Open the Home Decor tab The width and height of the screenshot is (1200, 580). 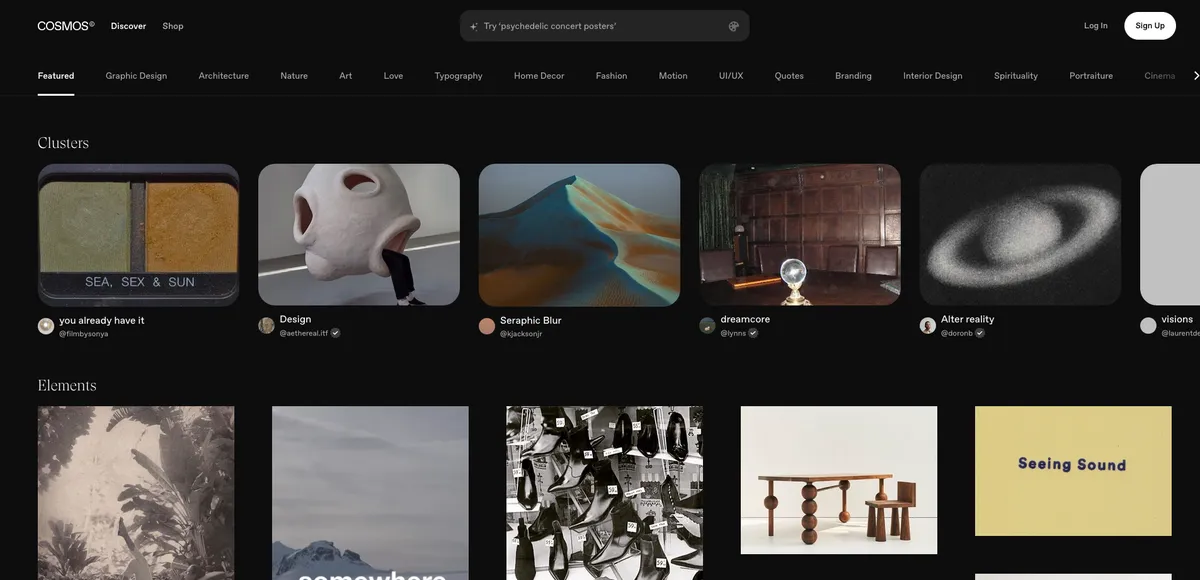coord(539,76)
